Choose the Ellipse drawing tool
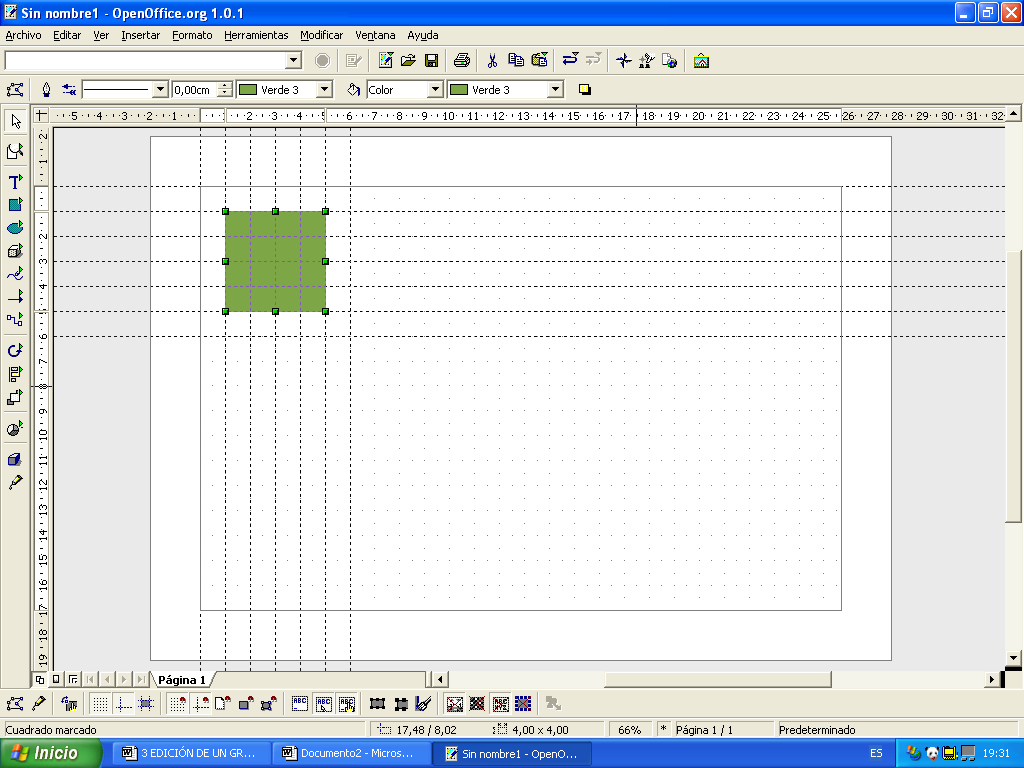This screenshot has height=768, width=1024. tap(15, 228)
